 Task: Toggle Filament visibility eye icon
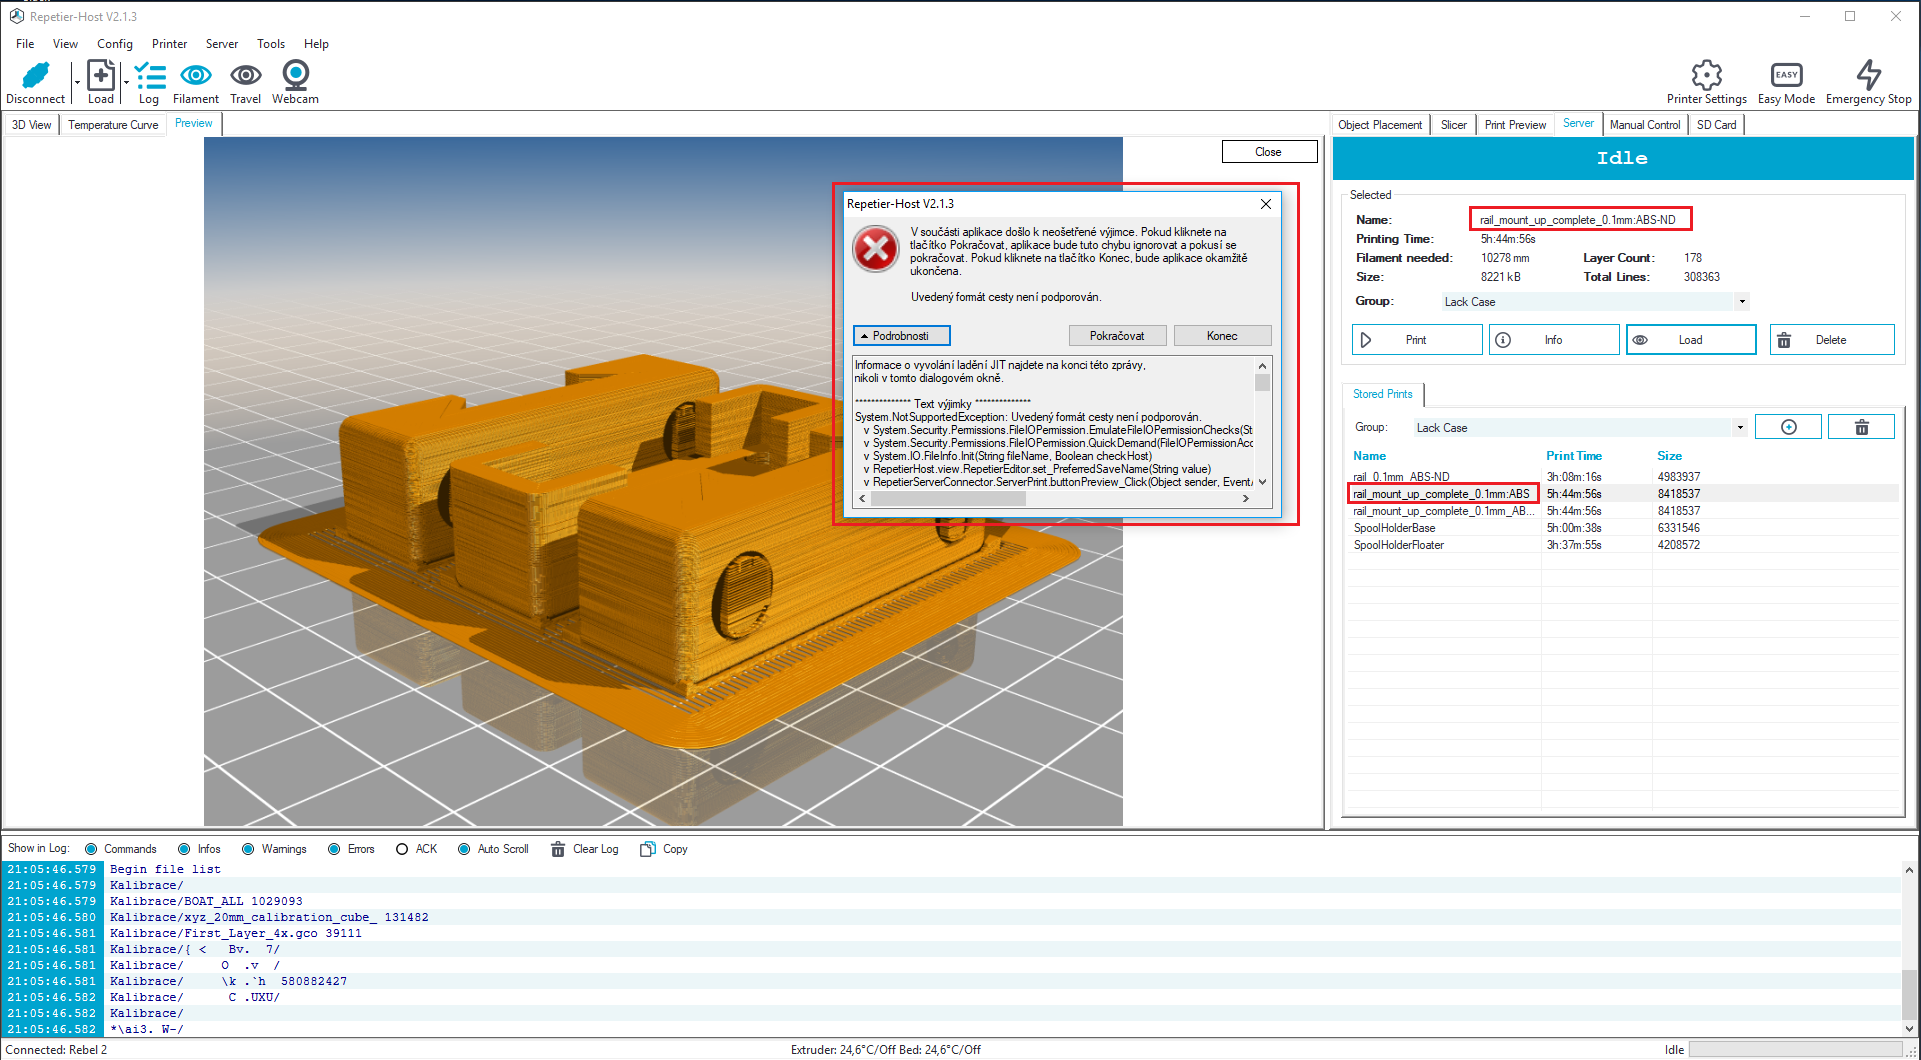196,75
